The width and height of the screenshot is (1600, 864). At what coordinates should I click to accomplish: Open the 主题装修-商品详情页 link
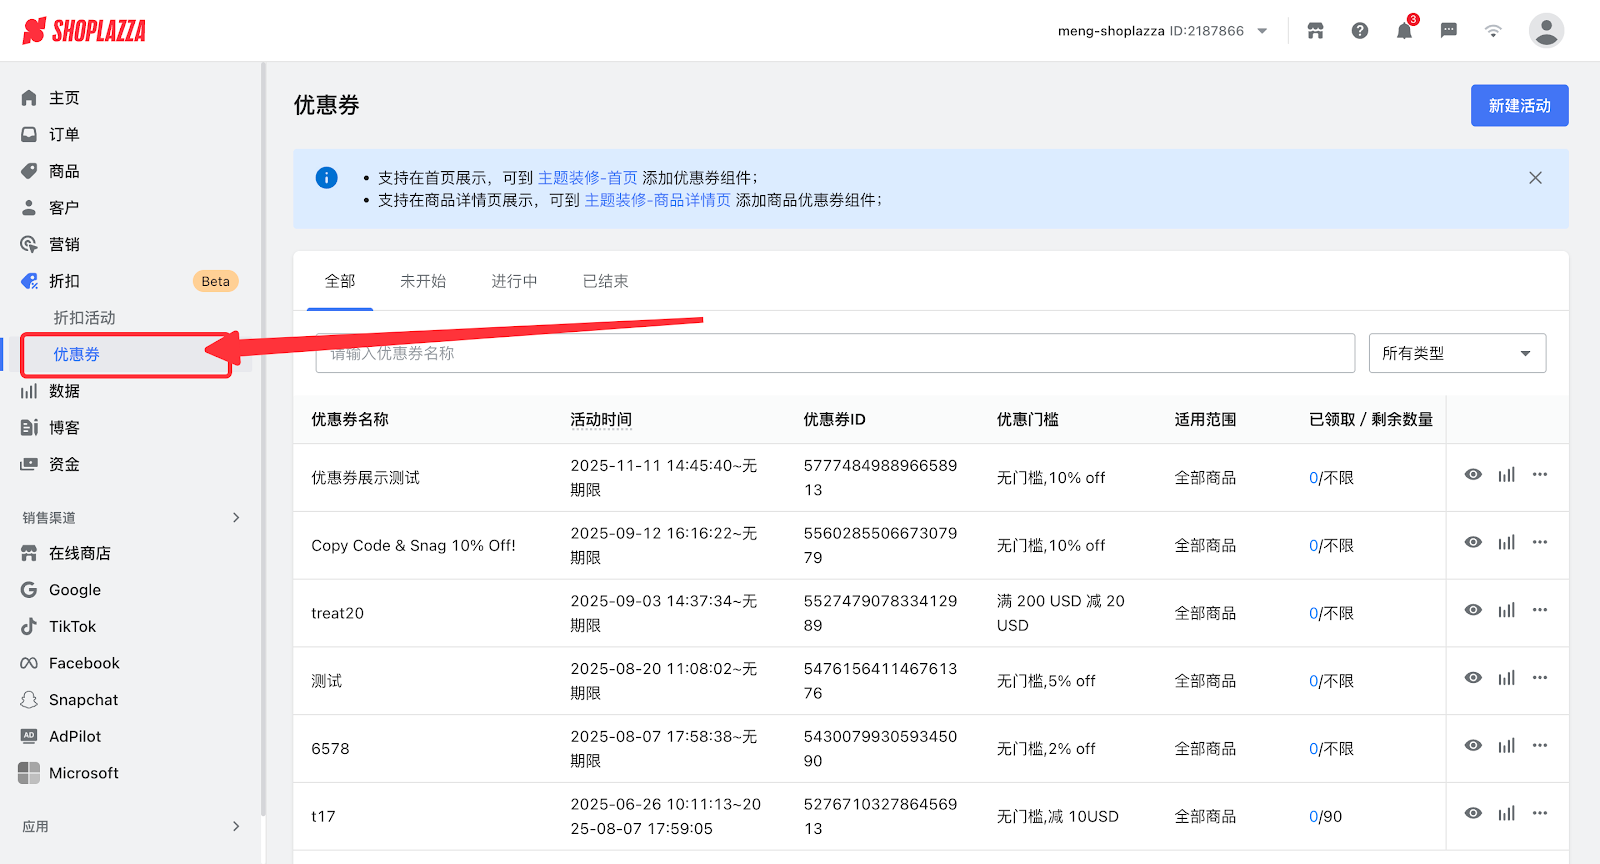(x=657, y=201)
